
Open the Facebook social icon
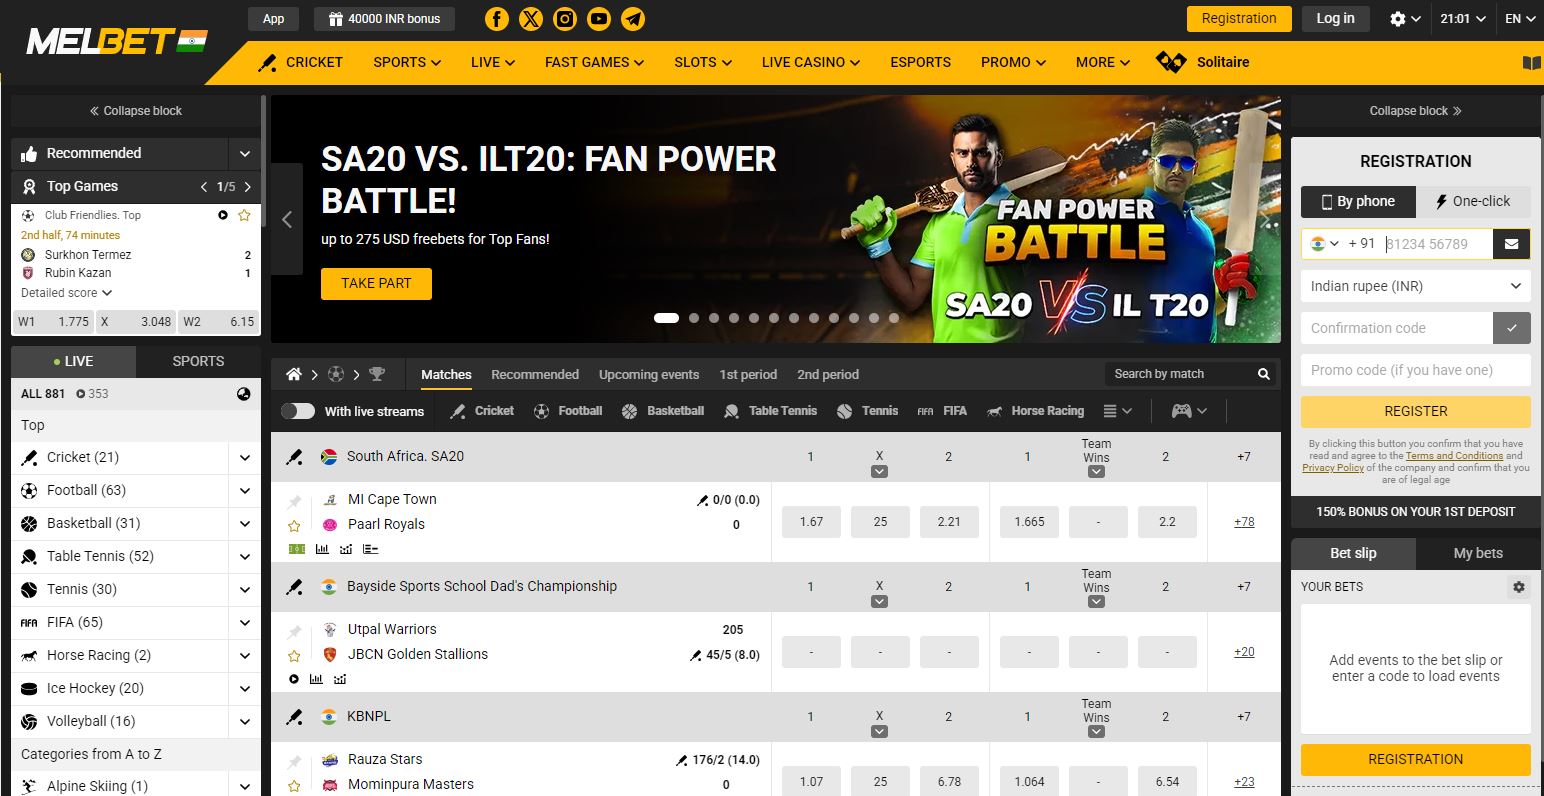pos(496,19)
